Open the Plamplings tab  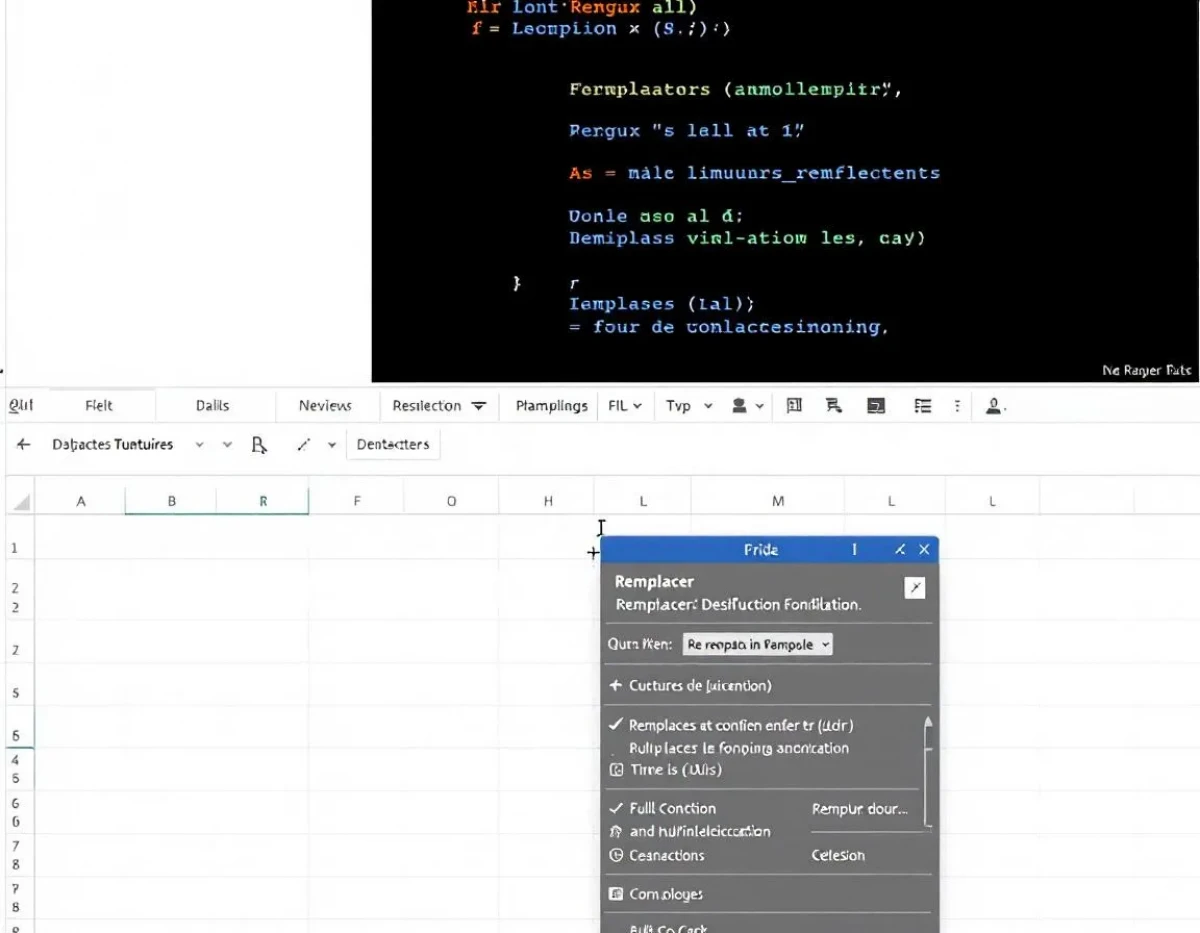click(x=551, y=405)
